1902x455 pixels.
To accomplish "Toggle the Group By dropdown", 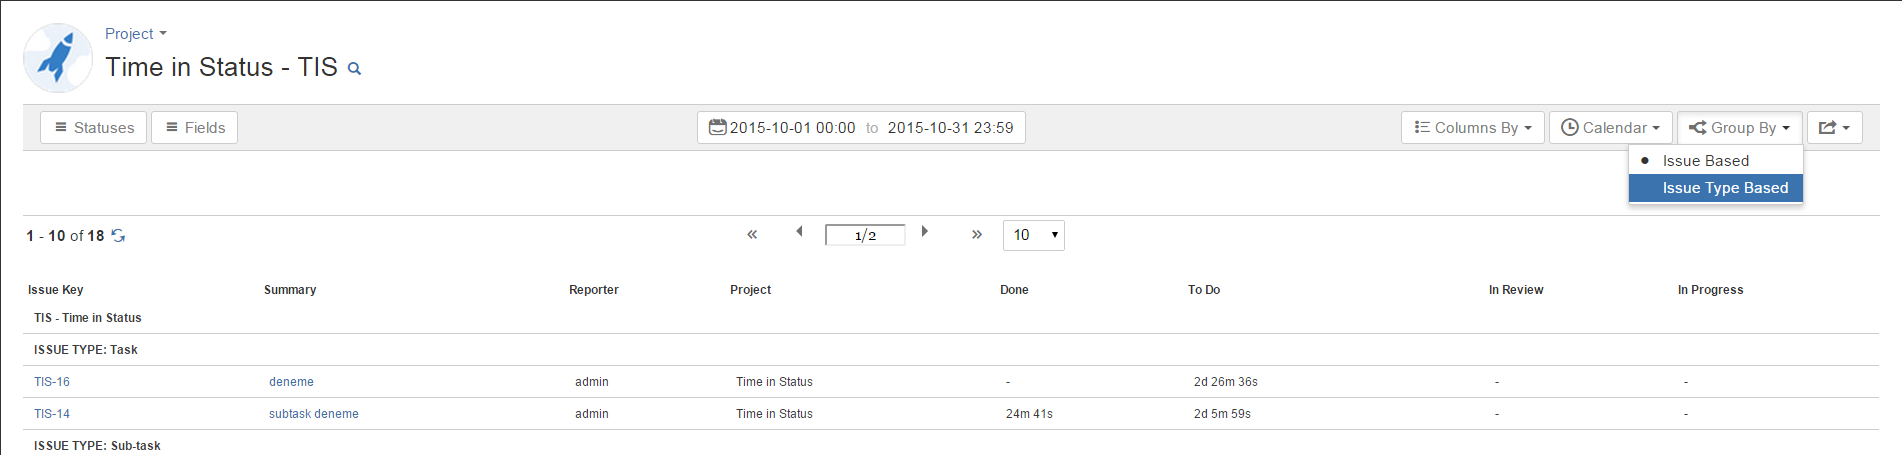I will (1739, 128).
